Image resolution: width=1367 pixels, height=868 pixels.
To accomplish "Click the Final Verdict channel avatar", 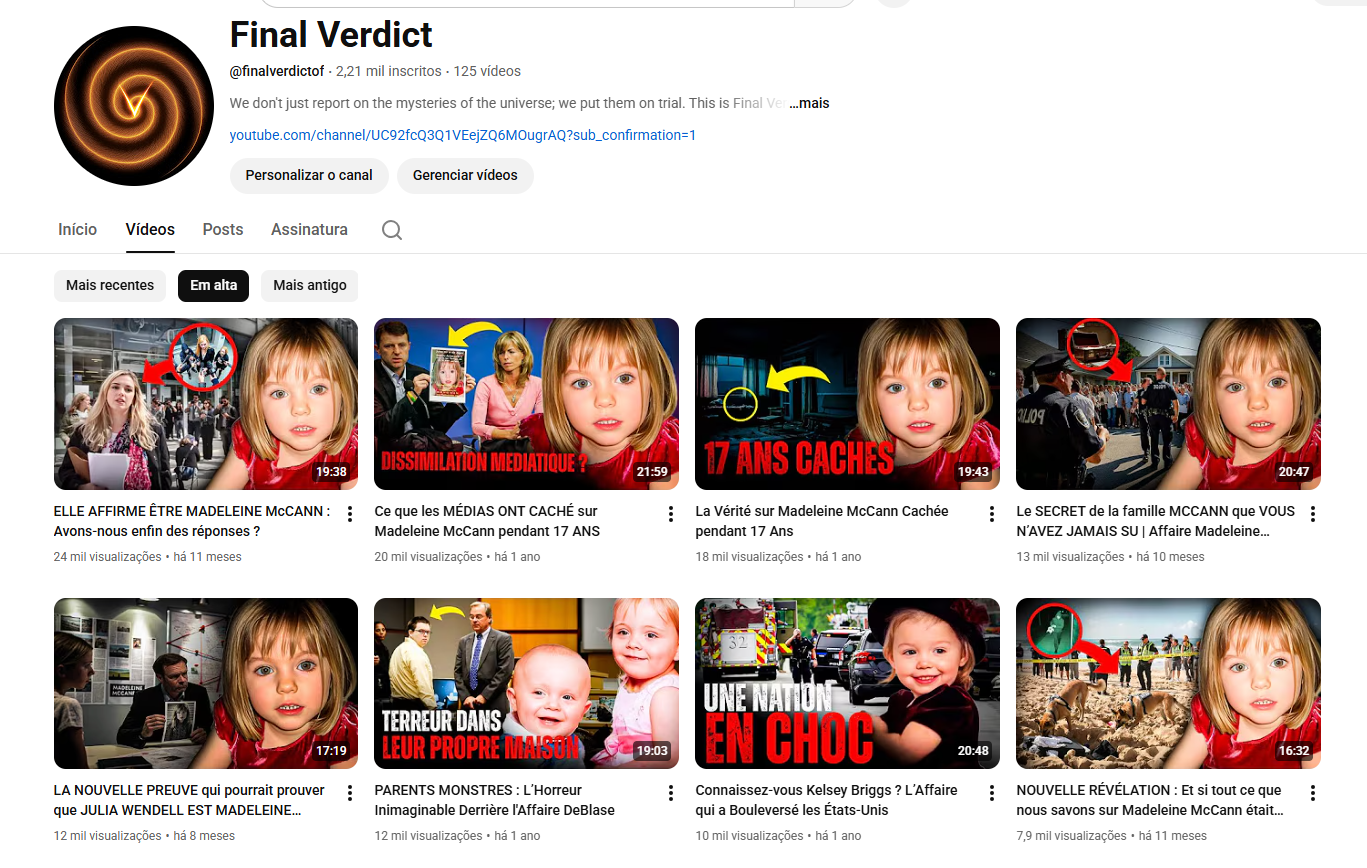I will pos(133,105).
